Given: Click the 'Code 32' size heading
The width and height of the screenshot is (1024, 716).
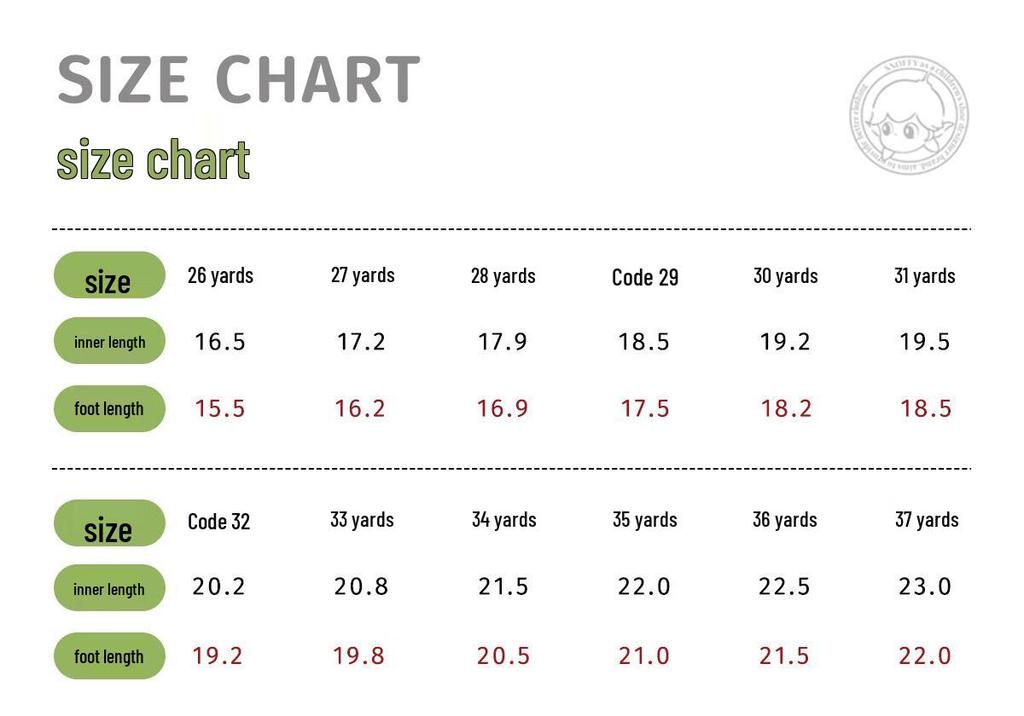Looking at the screenshot, I should [219, 521].
